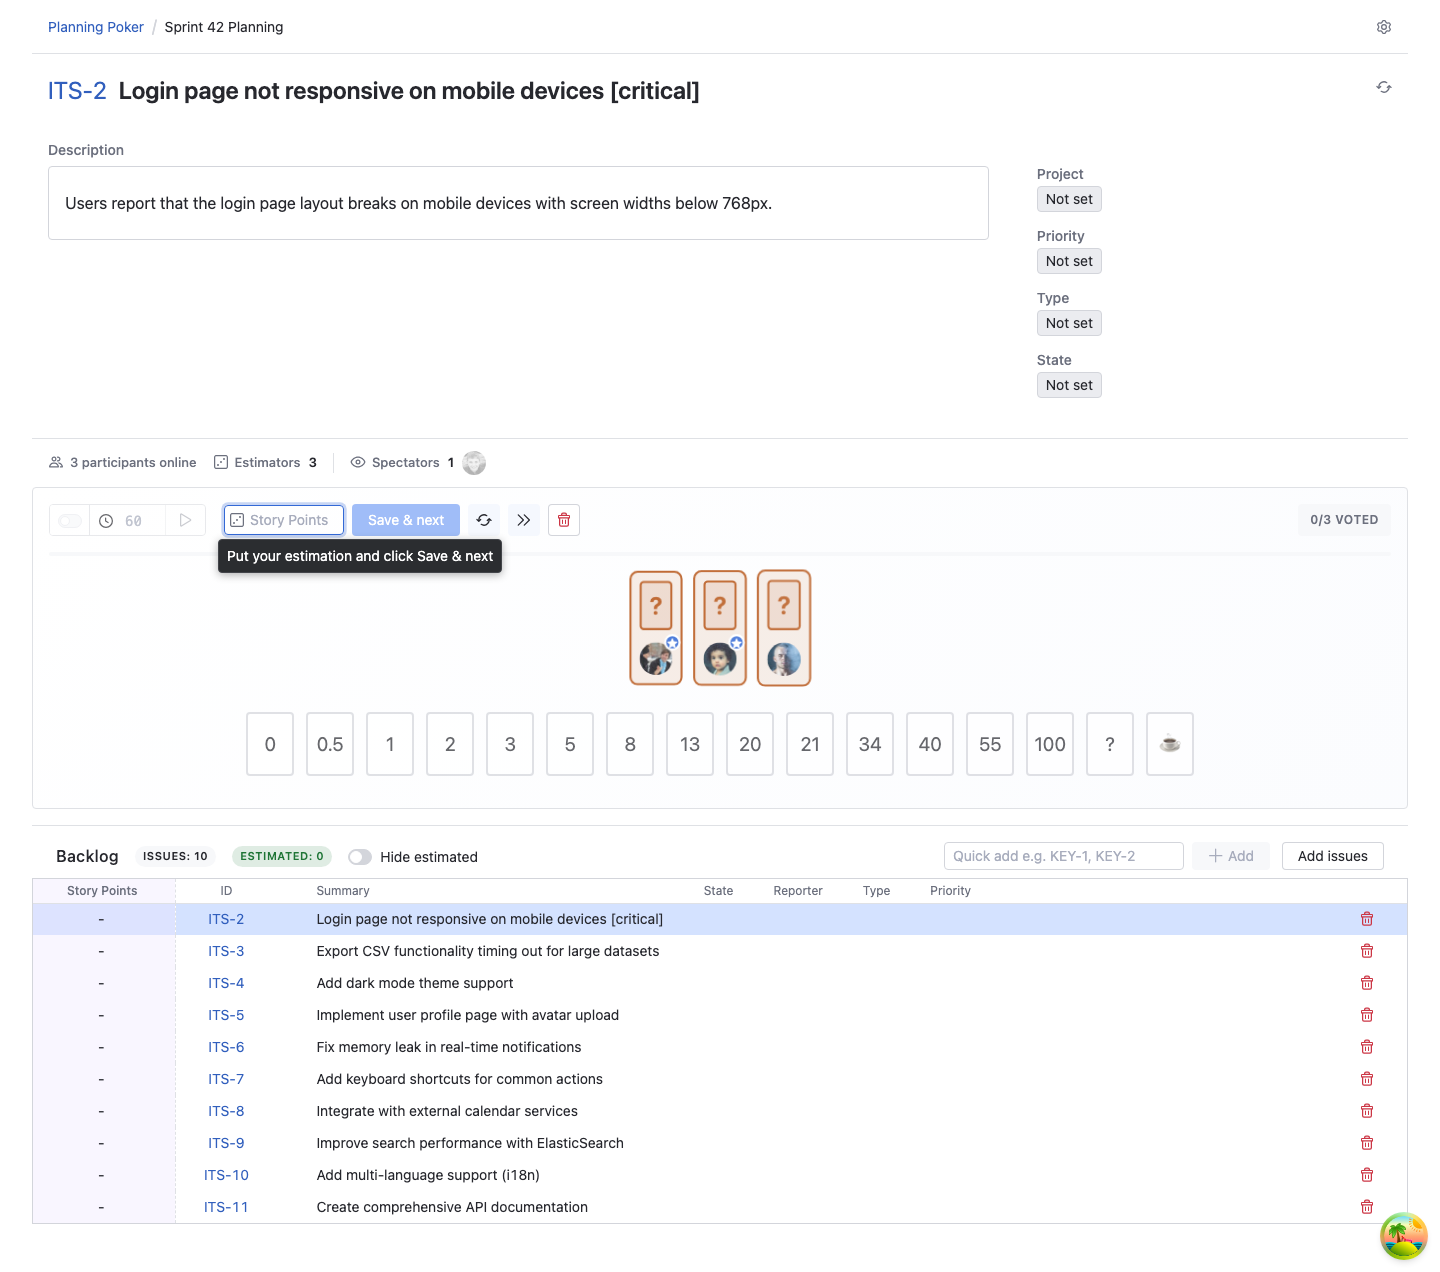
Task: Pick the 100 estimation card
Action: click(1050, 744)
